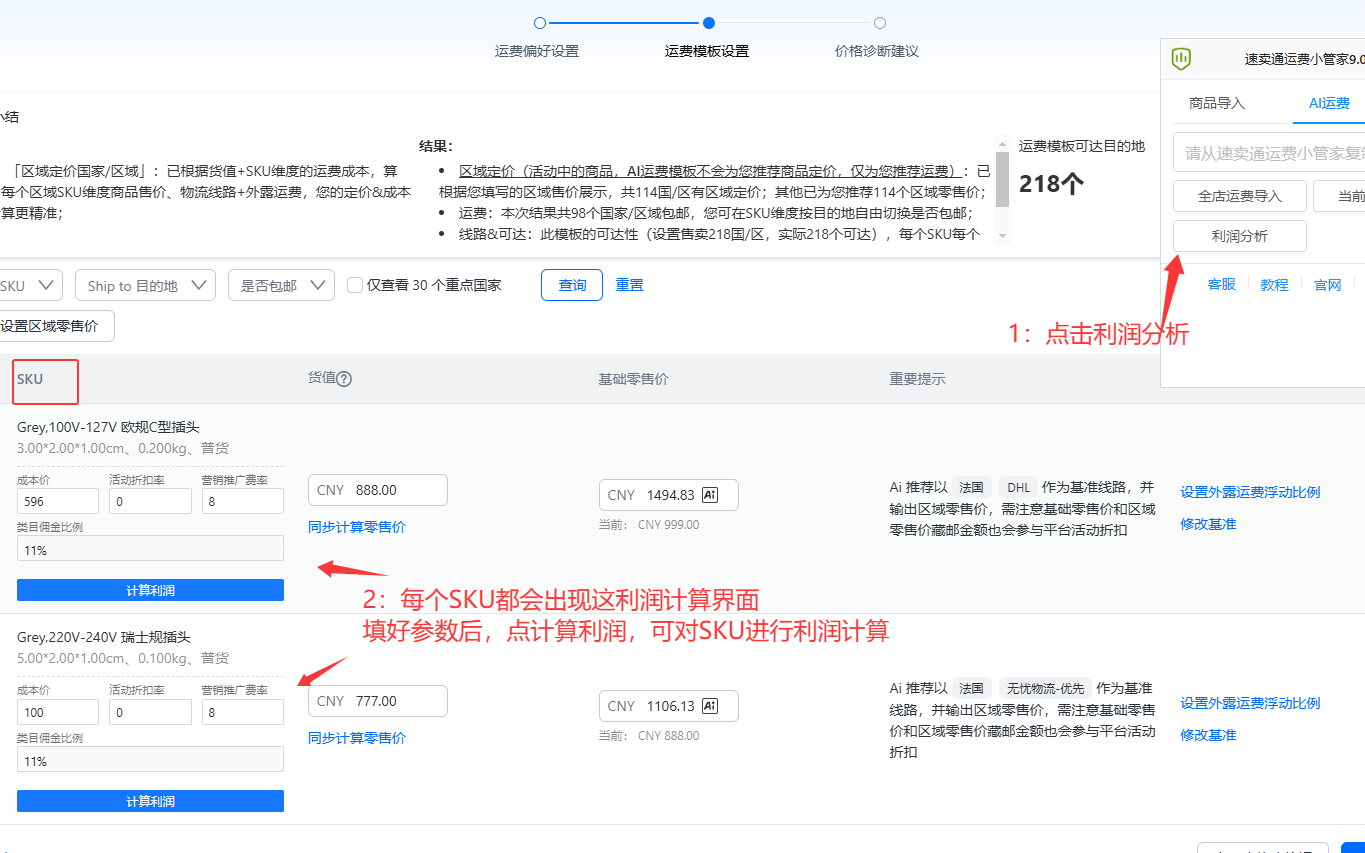The height and width of the screenshot is (853, 1365).
Task: Click the 价格诊断建议 step circle indicator
Action: [x=879, y=23]
